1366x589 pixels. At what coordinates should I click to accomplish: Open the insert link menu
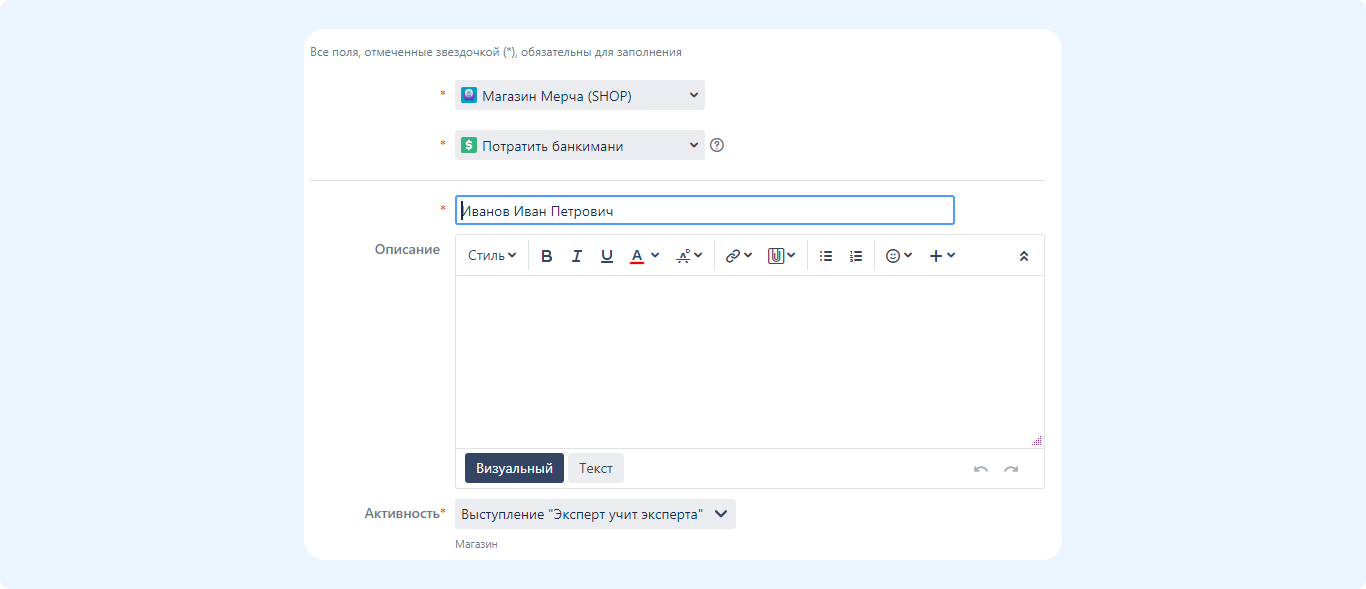coord(738,256)
